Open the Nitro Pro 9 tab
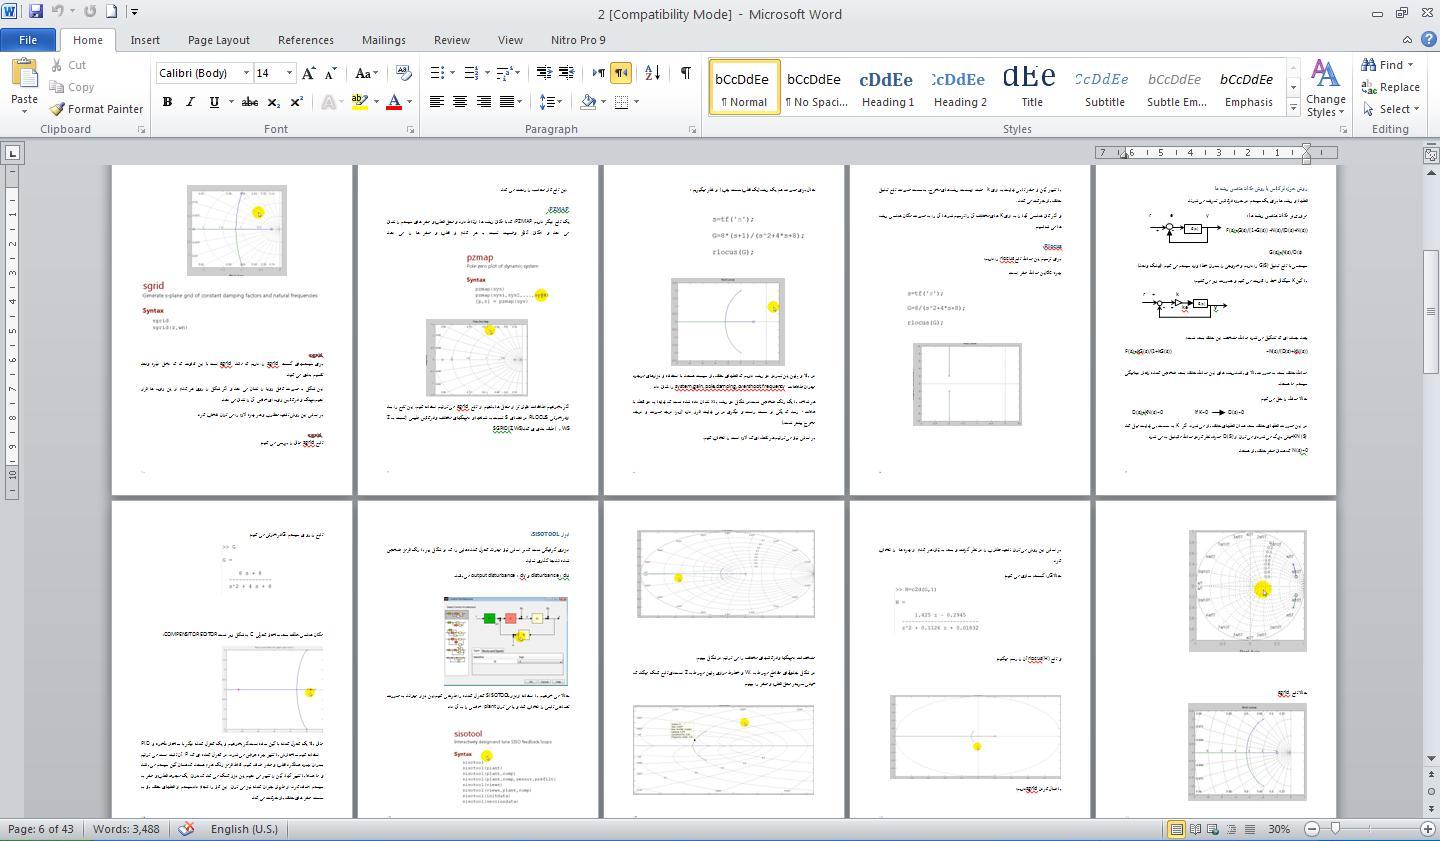 pyautogui.click(x=578, y=40)
